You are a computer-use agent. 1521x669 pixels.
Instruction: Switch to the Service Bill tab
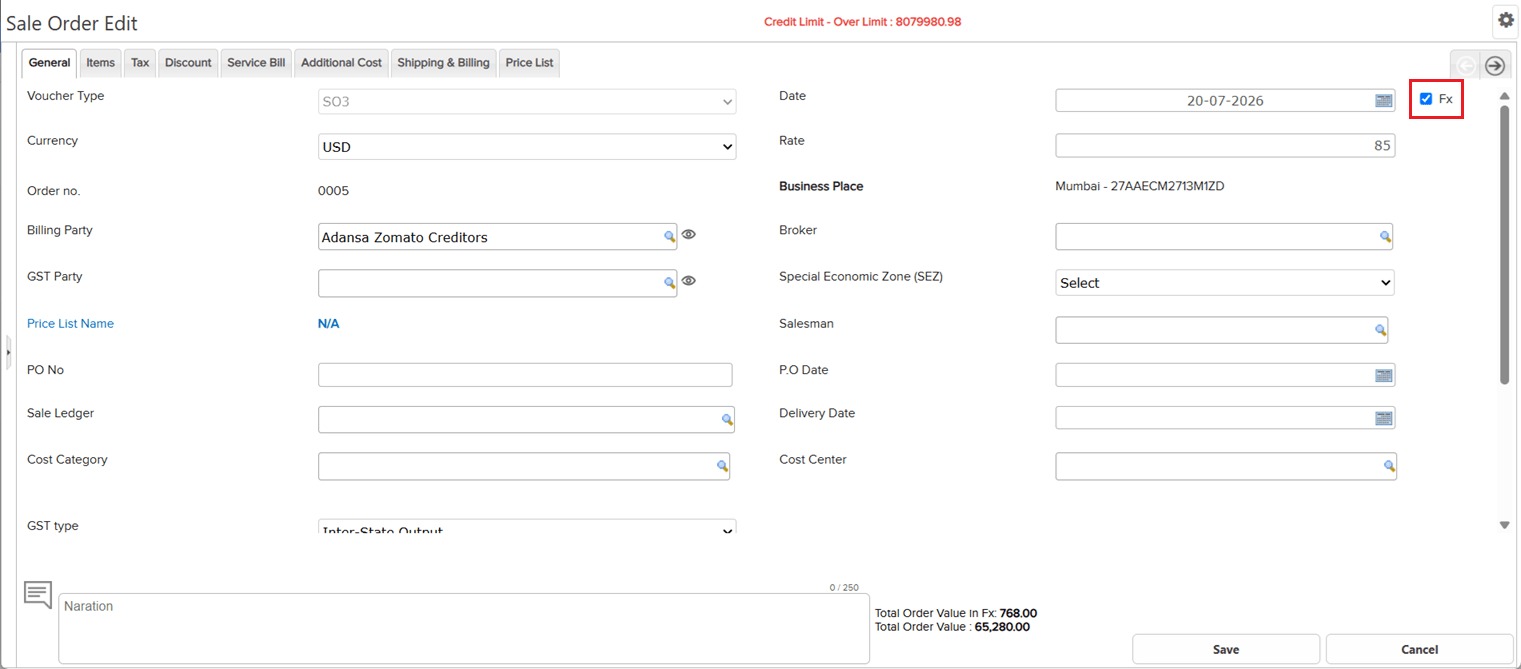point(256,63)
